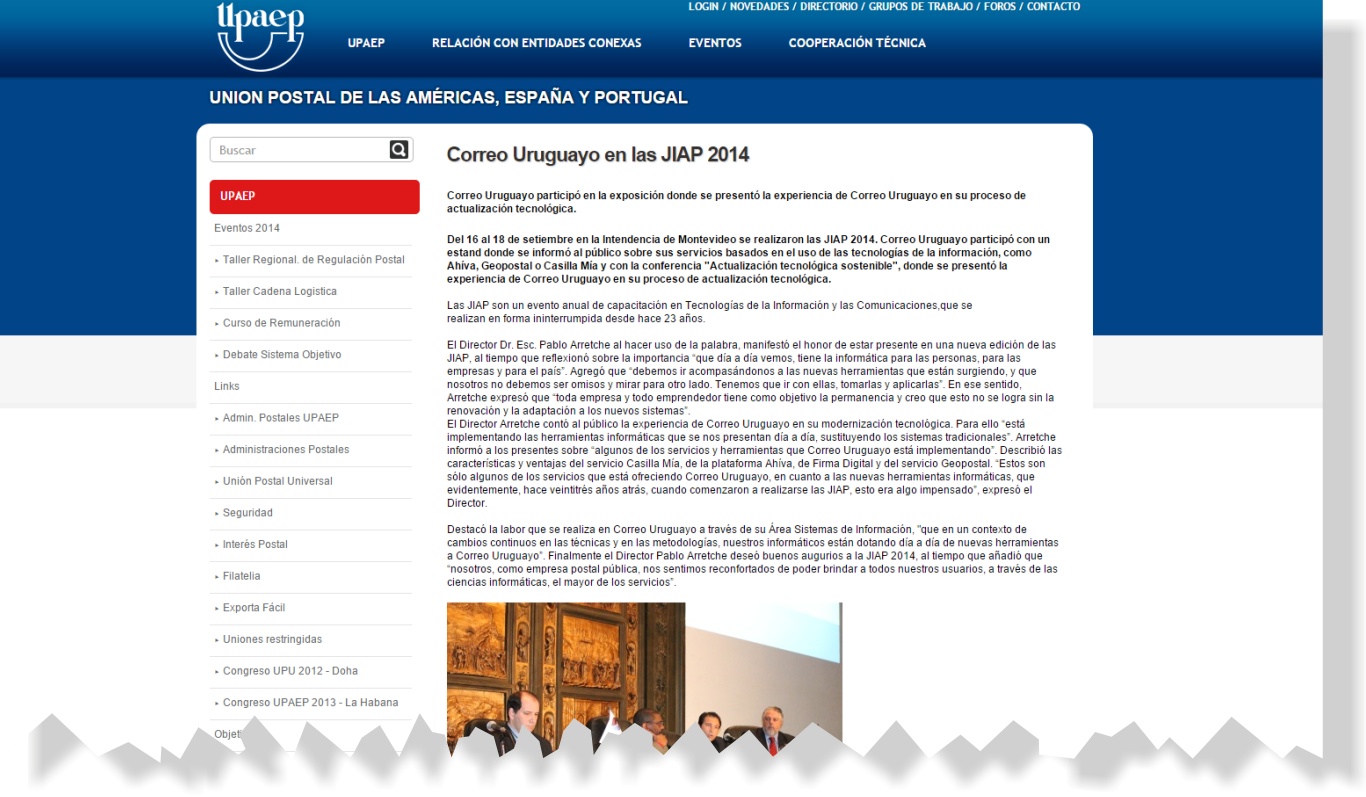Click the UPAEP logo
Image resolution: width=1366 pixels, height=797 pixels.
tap(260, 35)
